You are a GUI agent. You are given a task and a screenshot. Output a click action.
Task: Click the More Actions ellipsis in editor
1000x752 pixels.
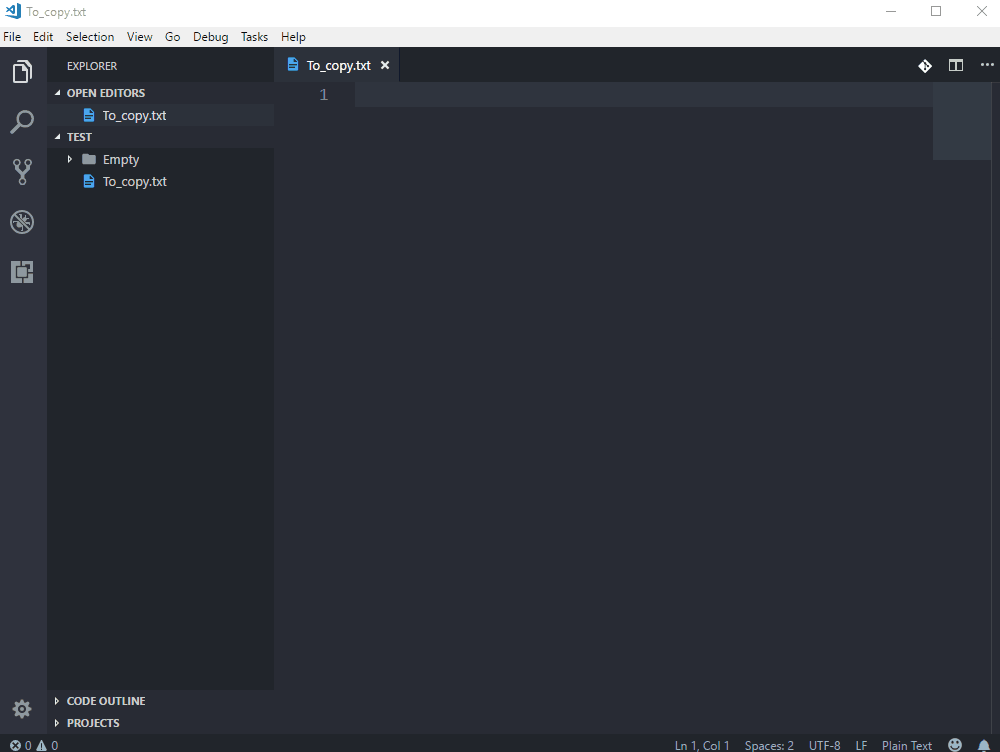(987, 65)
